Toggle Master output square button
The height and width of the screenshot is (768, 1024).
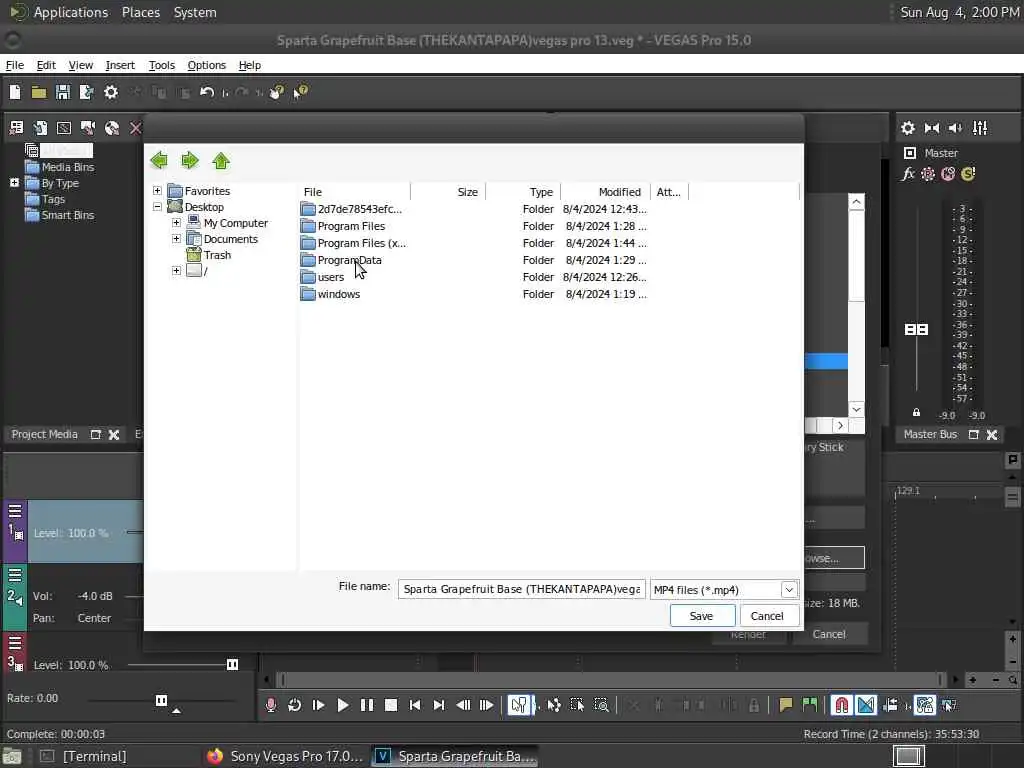[x=910, y=153]
